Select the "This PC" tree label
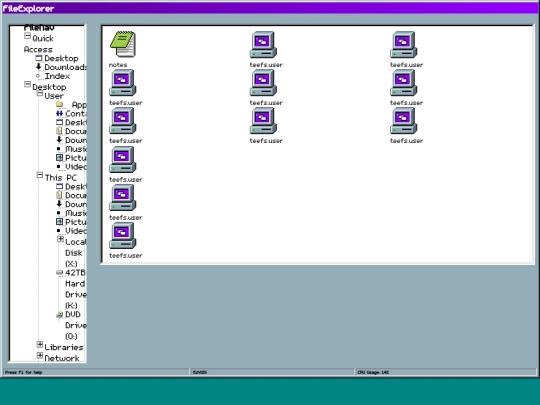The width and height of the screenshot is (540, 405). [x=61, y=178]
